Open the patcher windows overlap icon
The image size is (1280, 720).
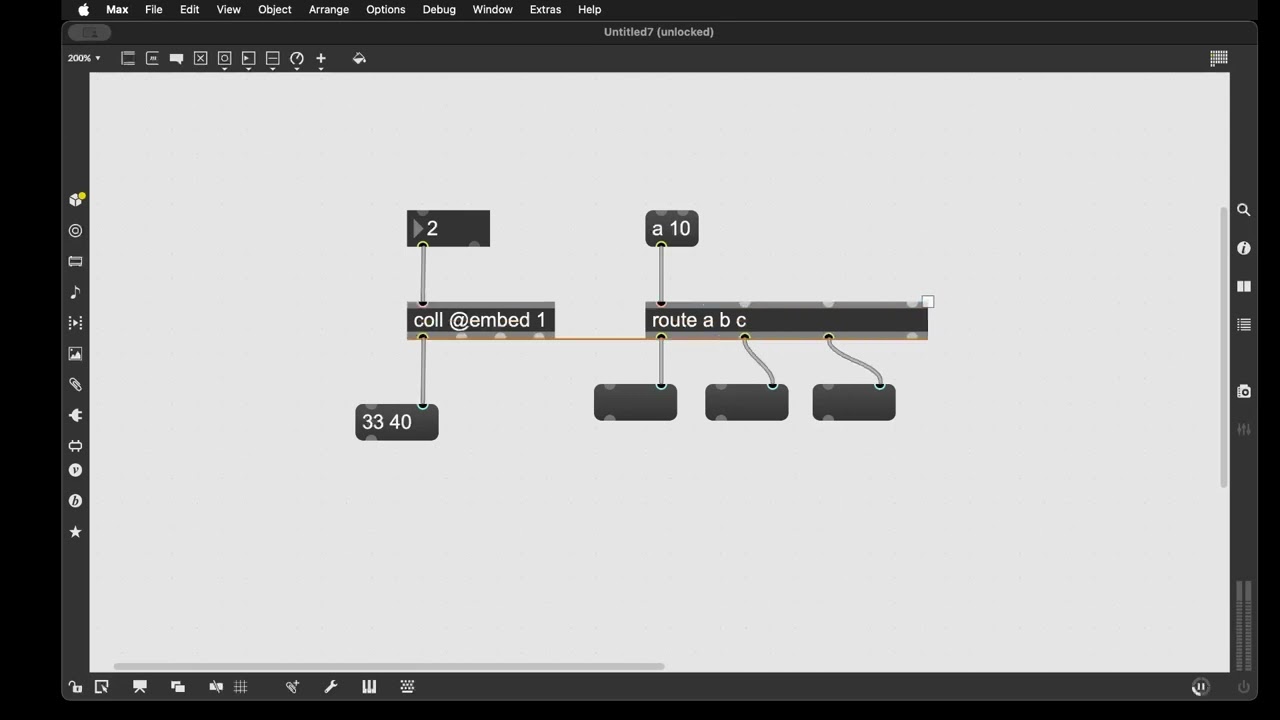178,687
